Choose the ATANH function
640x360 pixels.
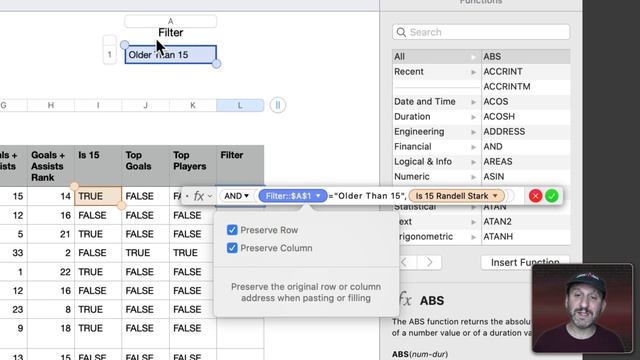point(526,237)
